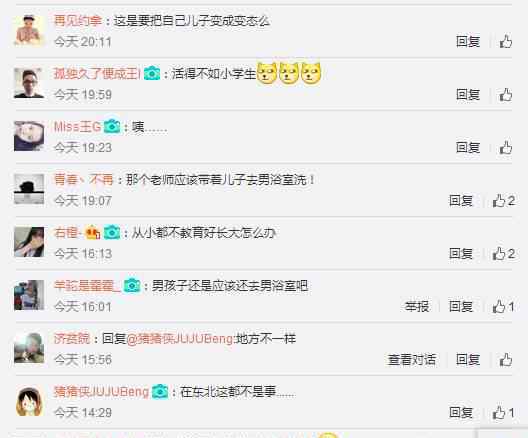The image size is (528, 438).
Task: Like the comment posted at 今天 20:11
Action: tap(506, 41)
